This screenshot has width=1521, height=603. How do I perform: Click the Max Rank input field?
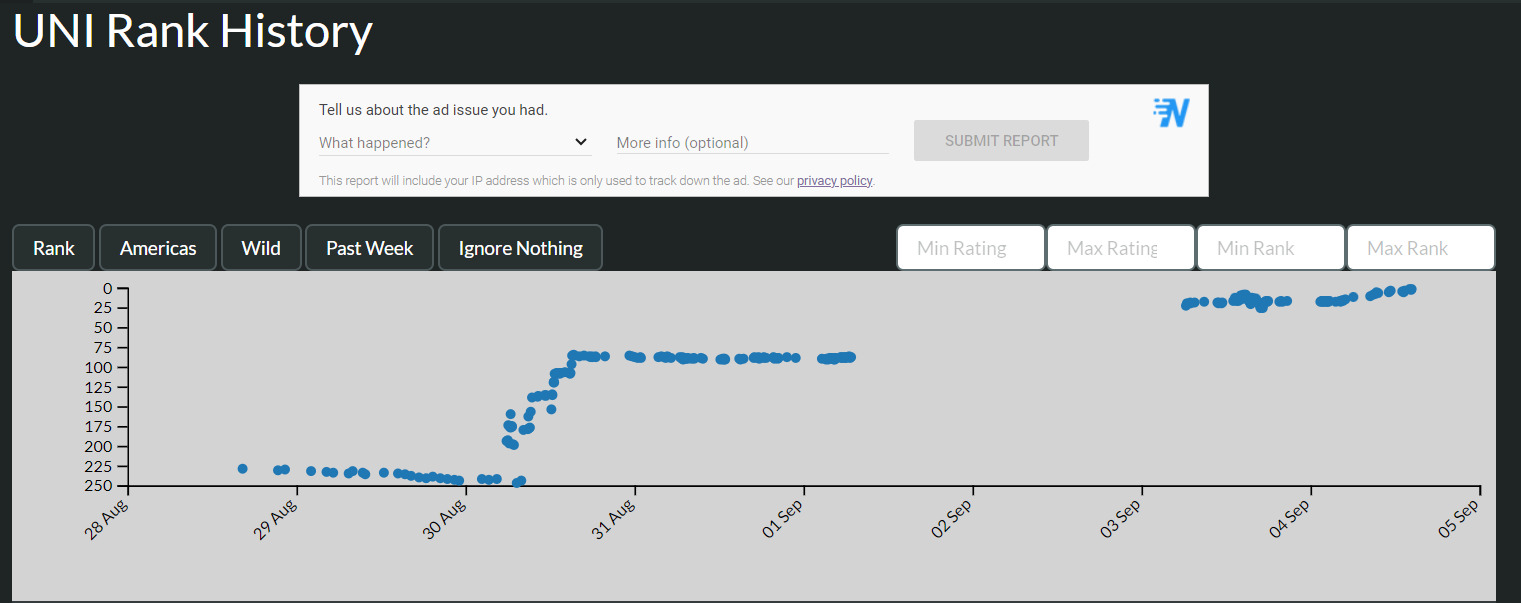click(x=1421, y=248)
